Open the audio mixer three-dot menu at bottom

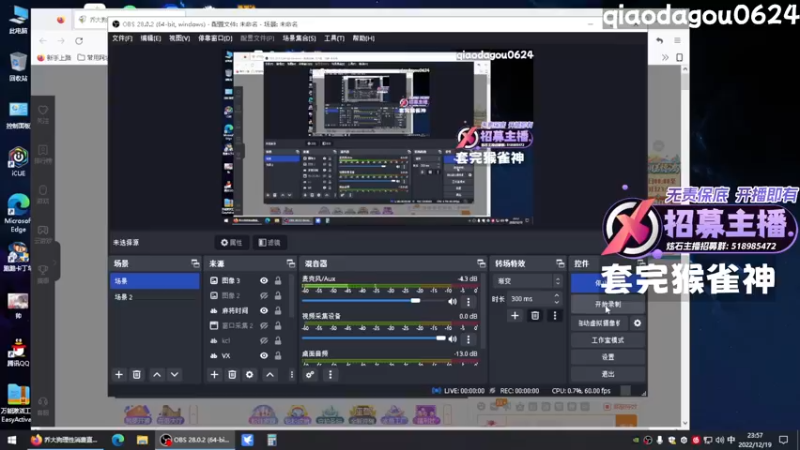coord(330,374)
